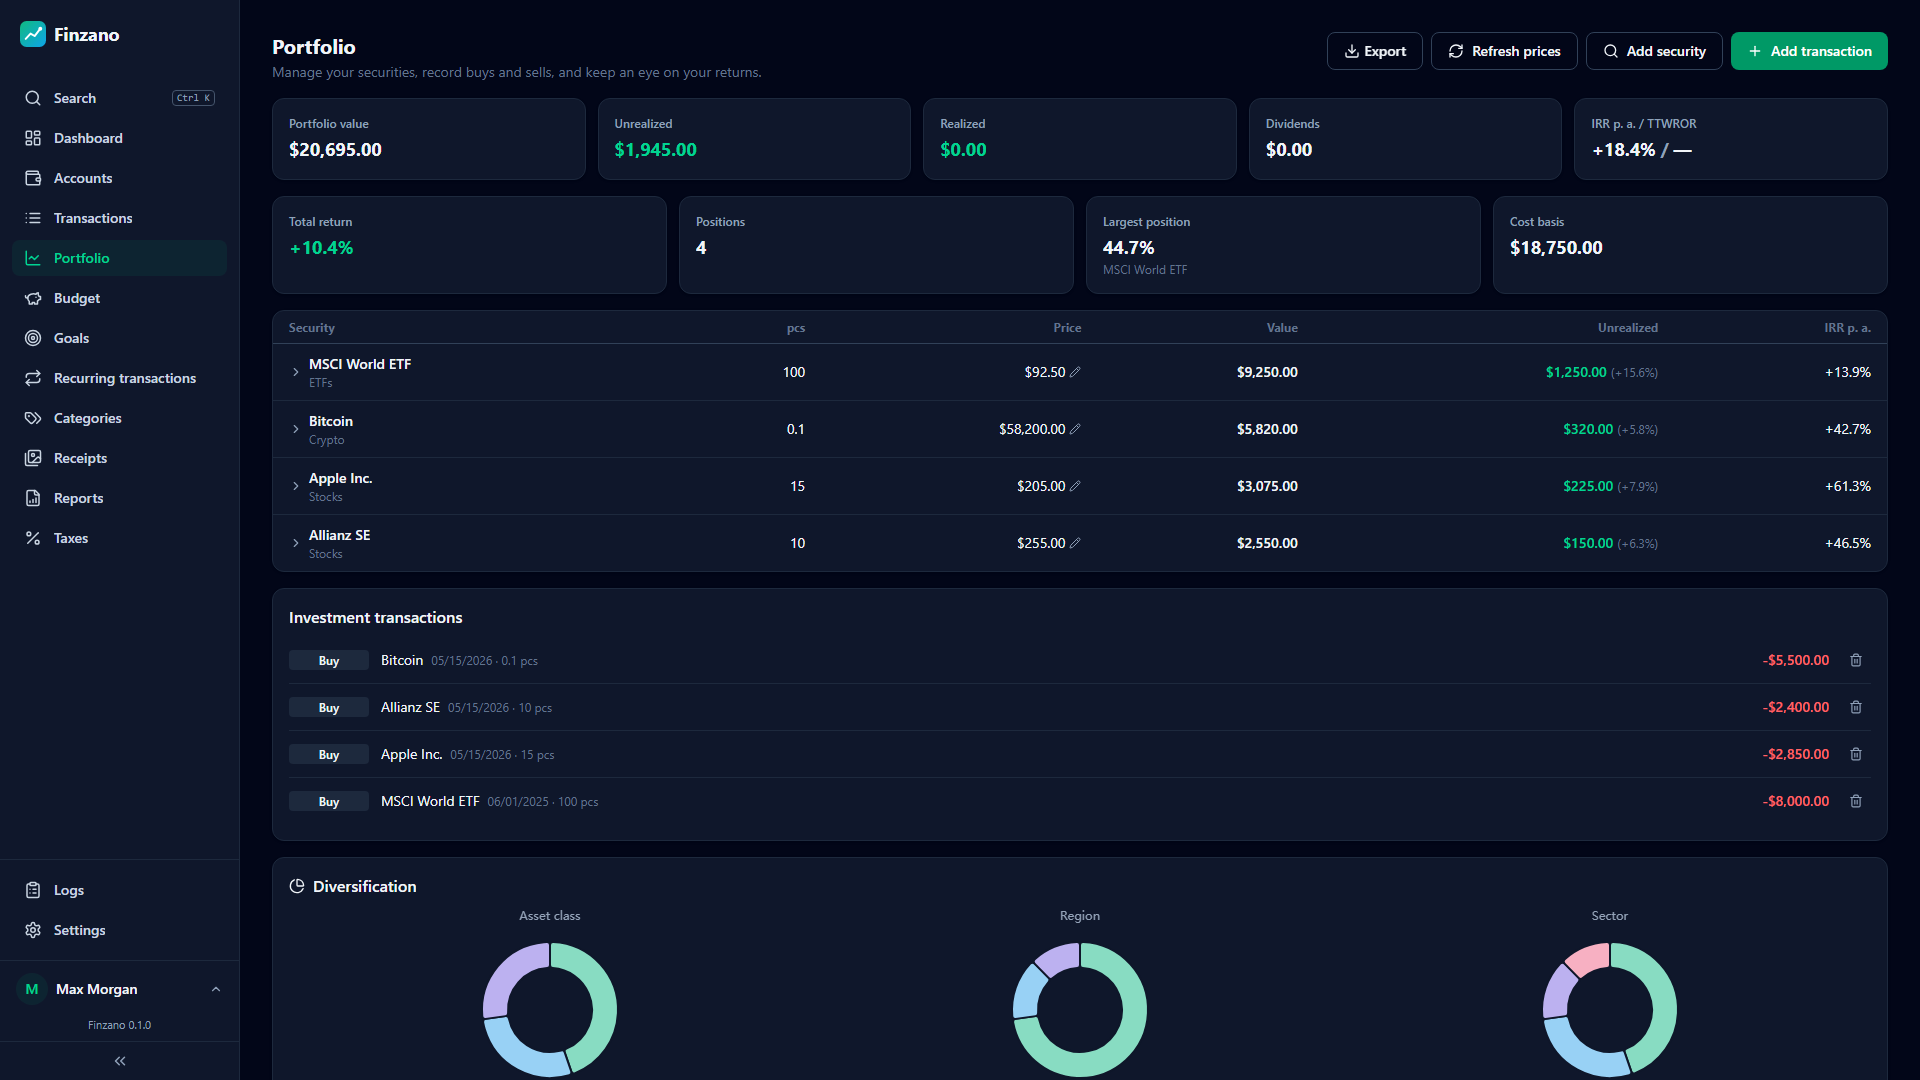Click the Add security button
Screen dimensions: 1920x1080
pyautogui.click(x=1654, y=51)
